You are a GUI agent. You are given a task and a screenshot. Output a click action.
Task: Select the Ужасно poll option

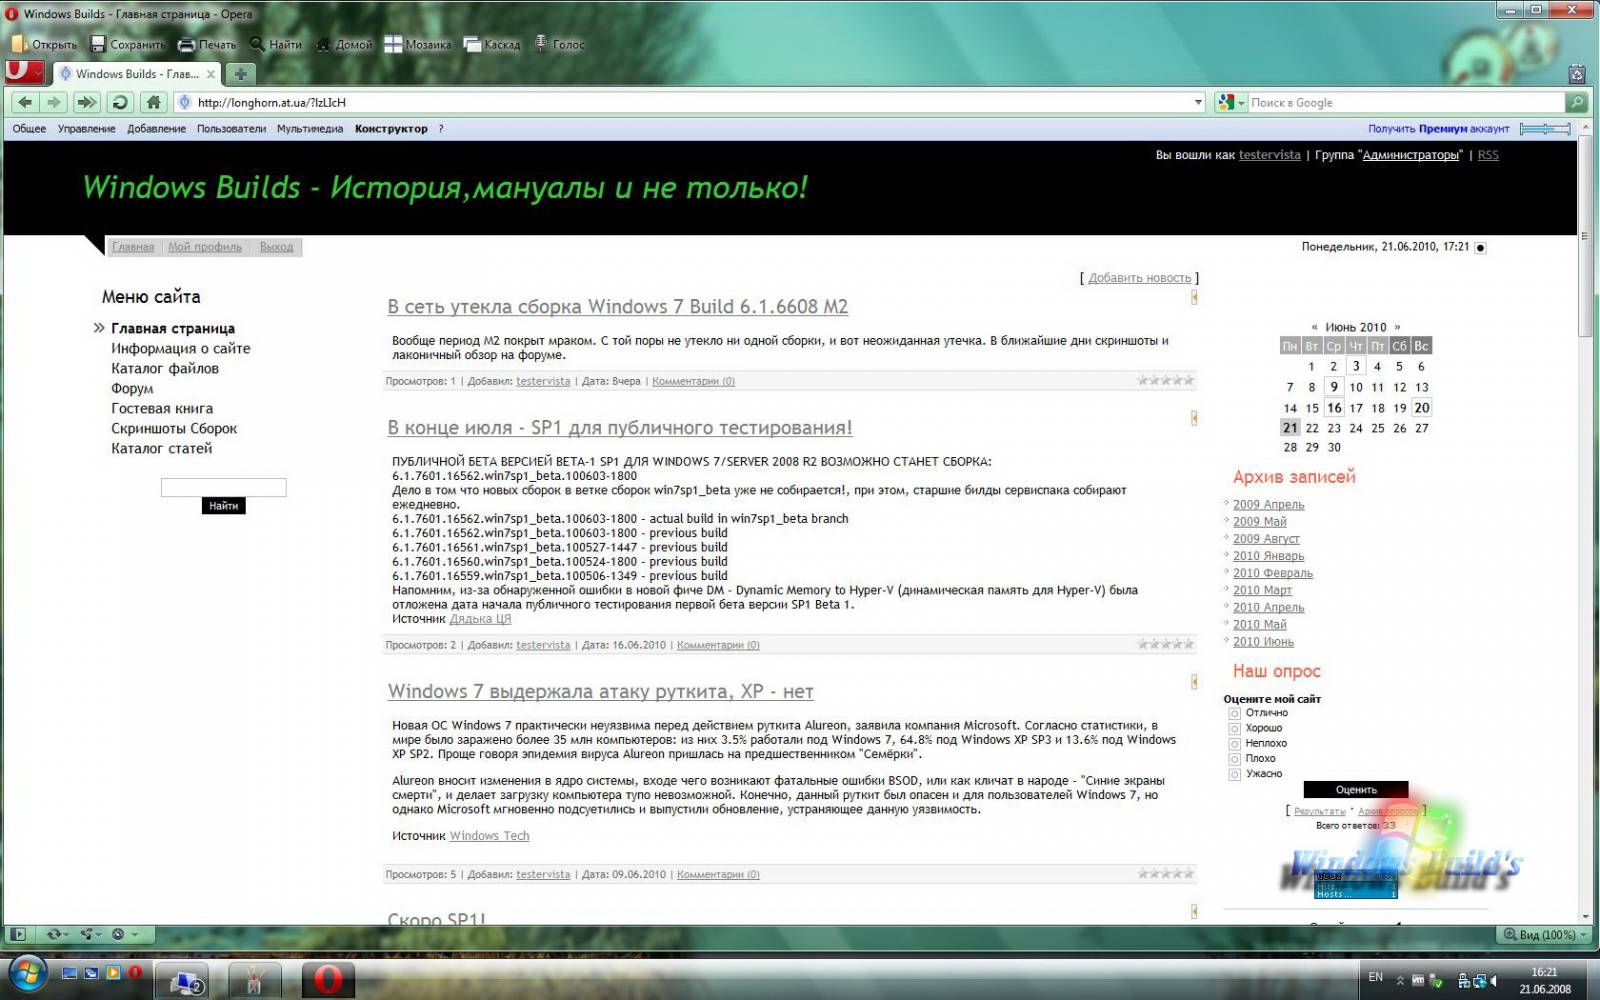point(1234,774)
